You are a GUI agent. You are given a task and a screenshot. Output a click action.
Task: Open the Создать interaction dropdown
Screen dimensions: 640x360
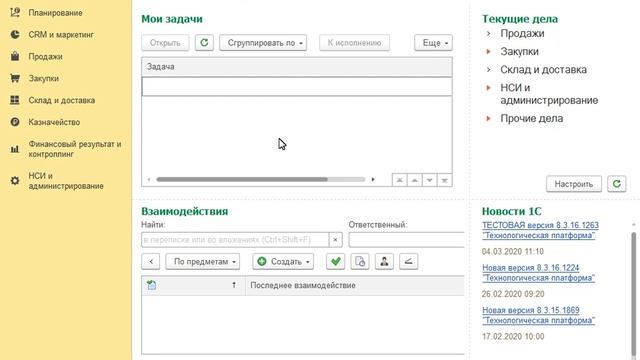283,261
